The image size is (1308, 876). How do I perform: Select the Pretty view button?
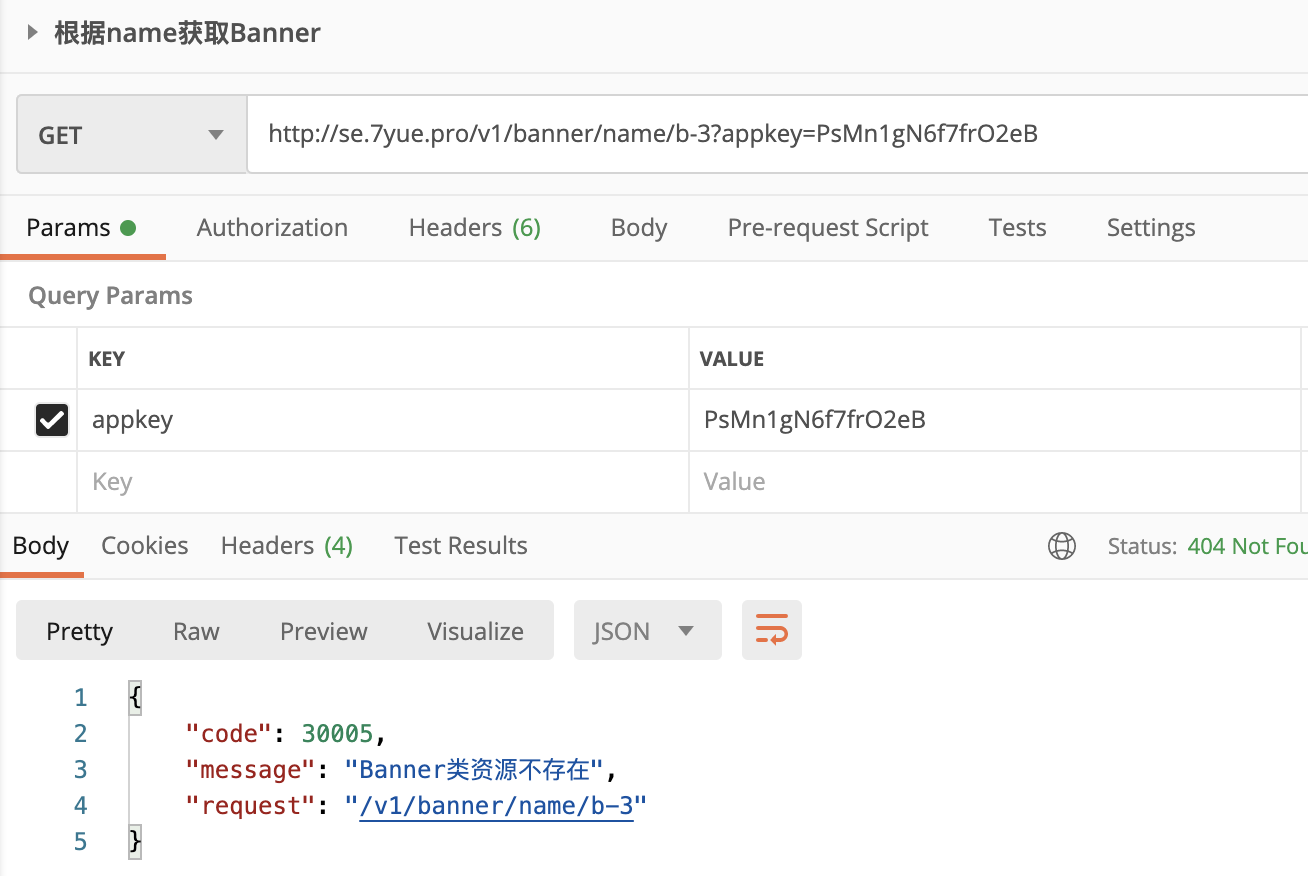pyautogui.click(x=80, y=631)
